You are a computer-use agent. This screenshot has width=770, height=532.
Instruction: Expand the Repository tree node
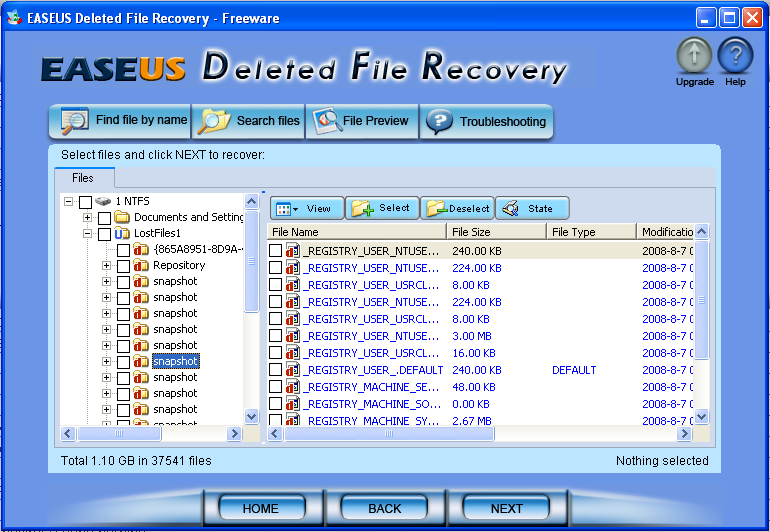[106, 265]
